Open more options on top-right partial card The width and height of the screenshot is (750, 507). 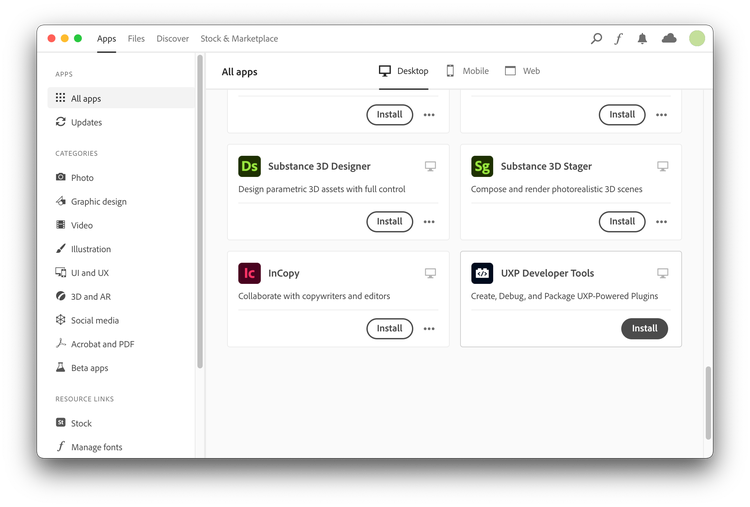(662, 115)
